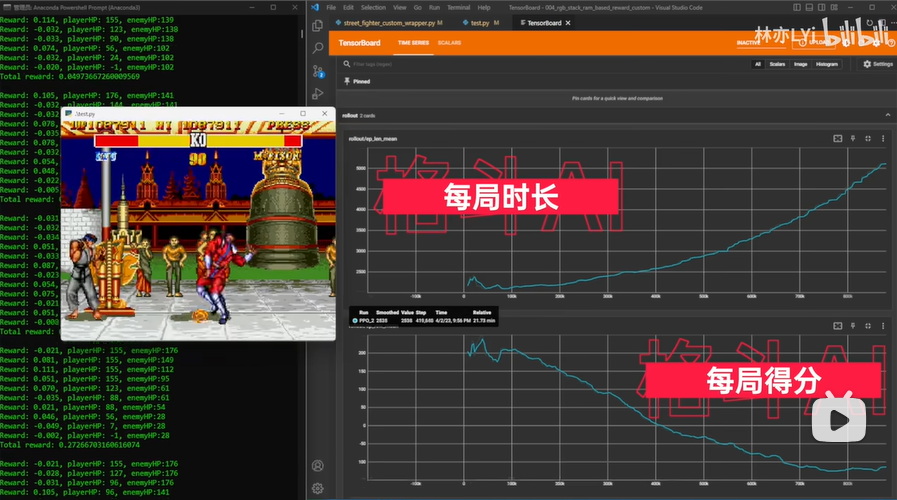
Task: Open the Edit menu
Action: (x=348, y=7)
